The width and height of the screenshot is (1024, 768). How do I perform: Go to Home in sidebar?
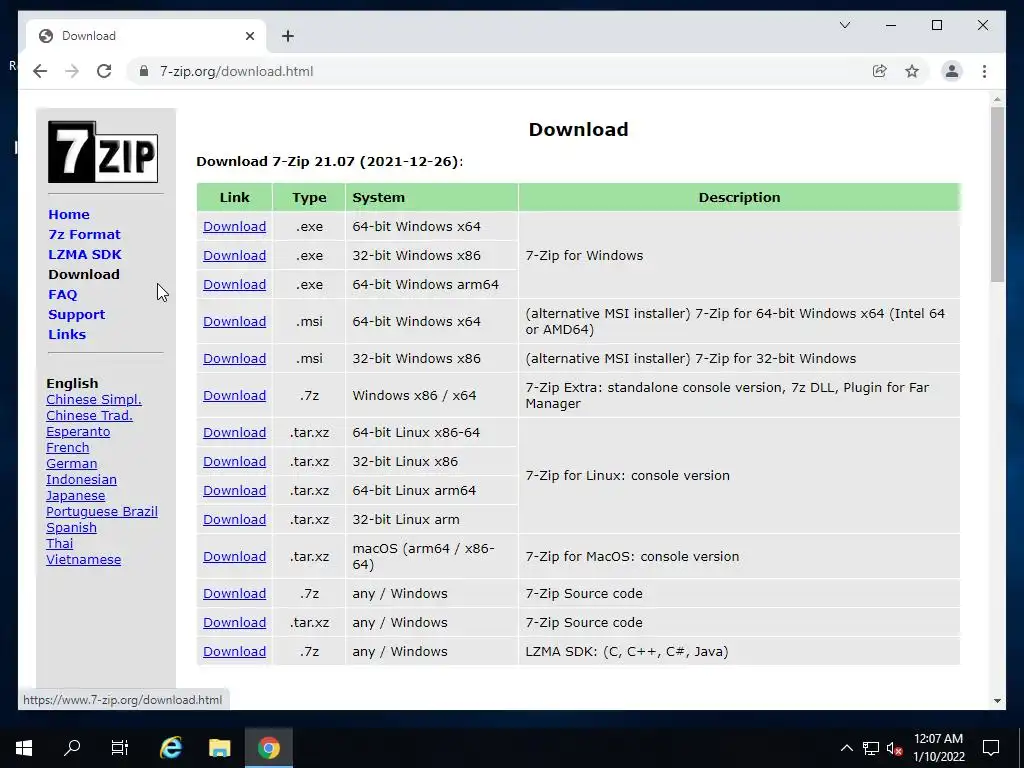click(x=69, y=214)
